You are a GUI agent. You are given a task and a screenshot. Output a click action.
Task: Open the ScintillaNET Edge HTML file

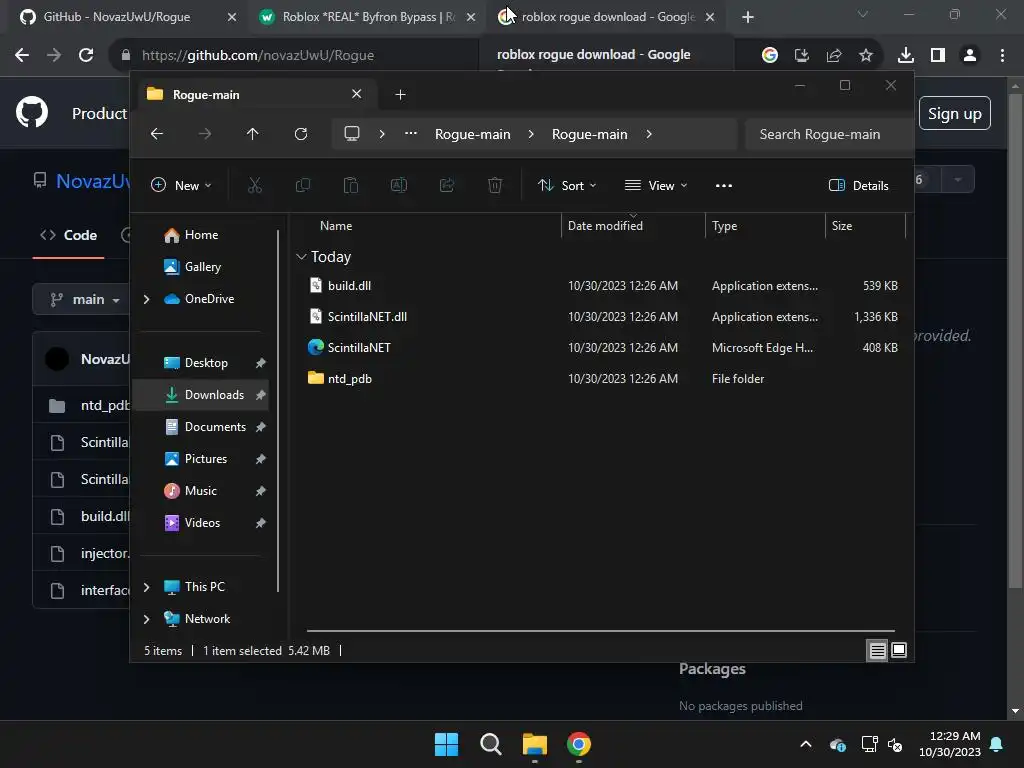click(x=359, y=347)
